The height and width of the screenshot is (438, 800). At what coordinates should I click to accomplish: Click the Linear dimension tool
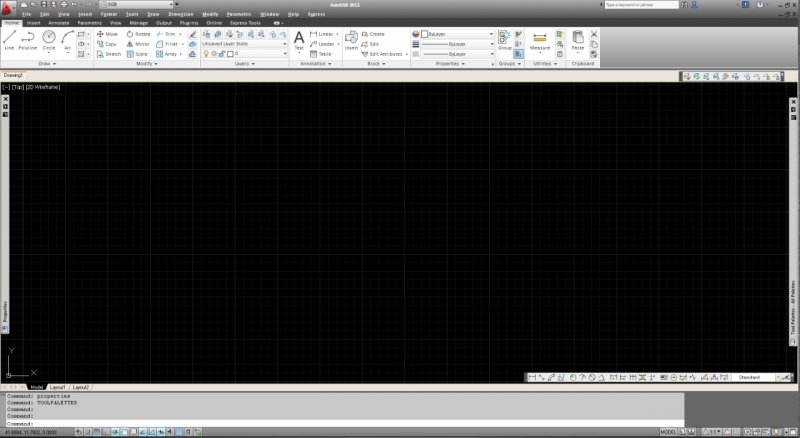coord(321,34)
